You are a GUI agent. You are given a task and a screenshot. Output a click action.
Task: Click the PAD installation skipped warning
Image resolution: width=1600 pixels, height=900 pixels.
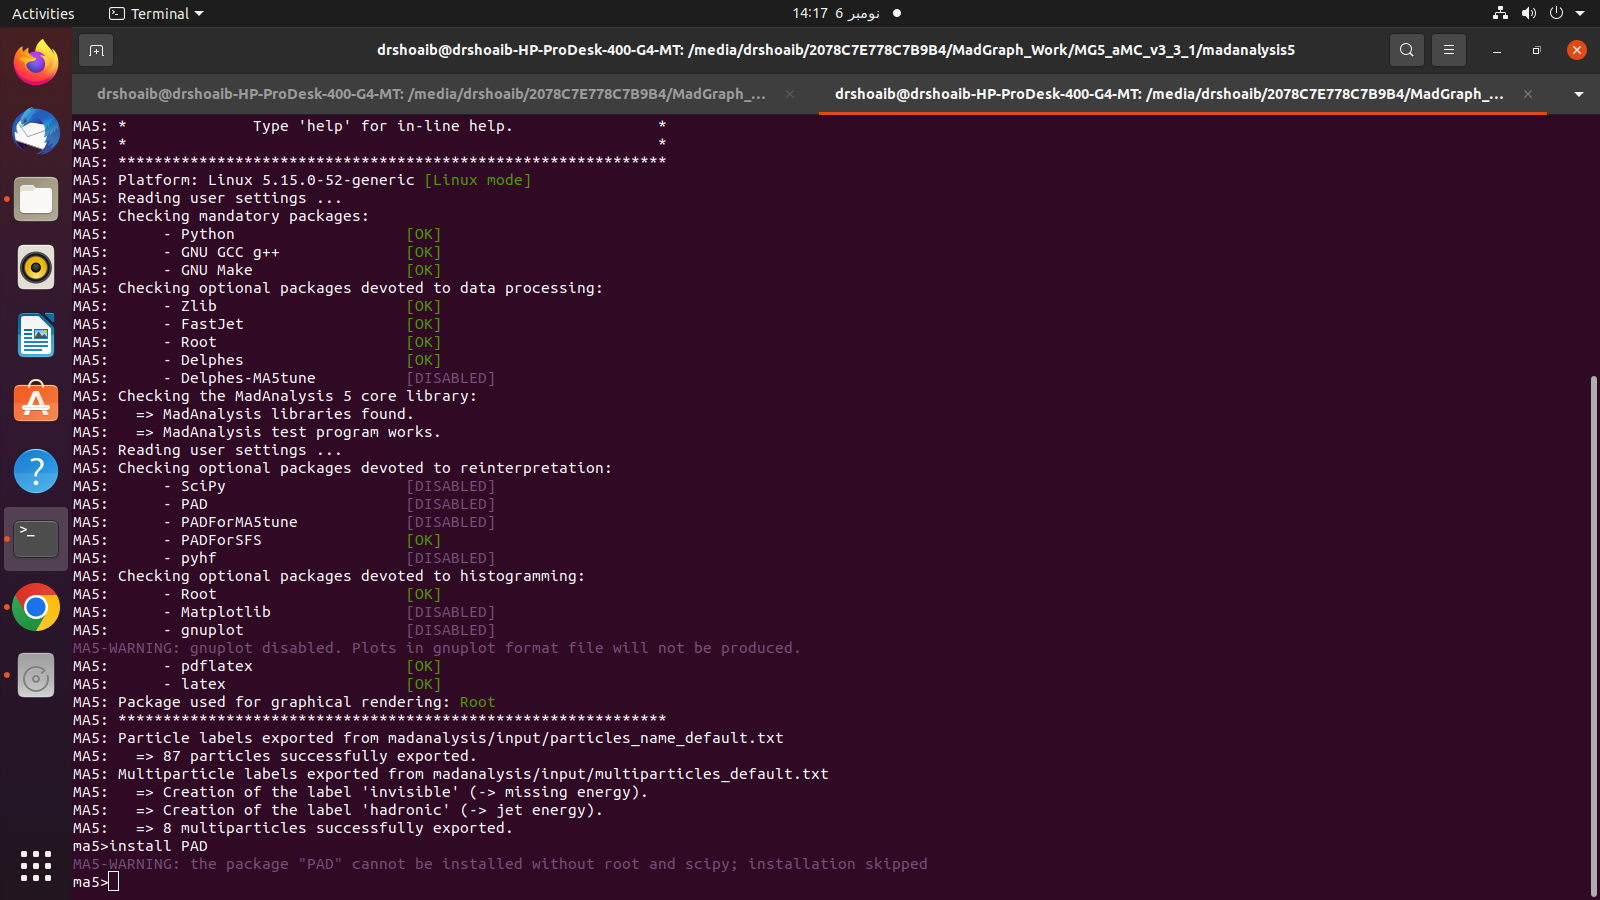pos(500,864)
